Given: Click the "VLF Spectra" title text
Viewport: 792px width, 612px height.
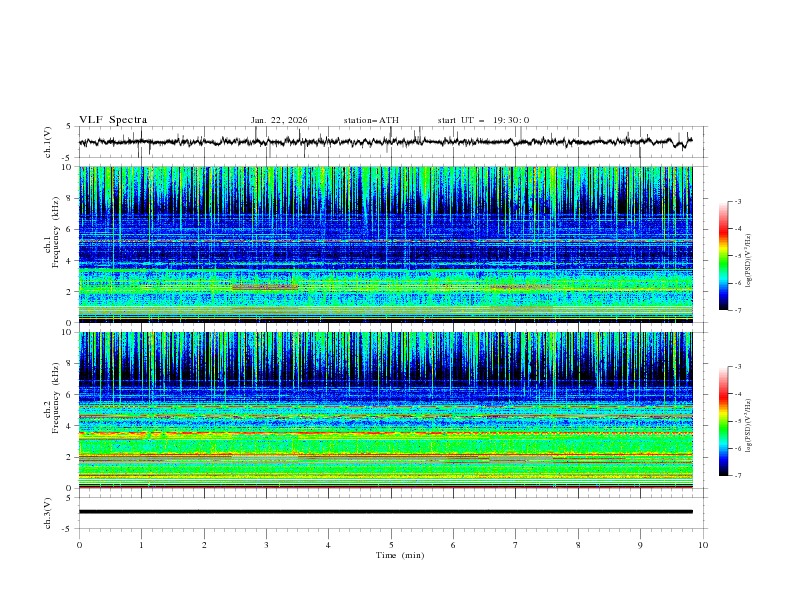Looking at the screenshot, I should pyautogui.click(x=113, y=120).
